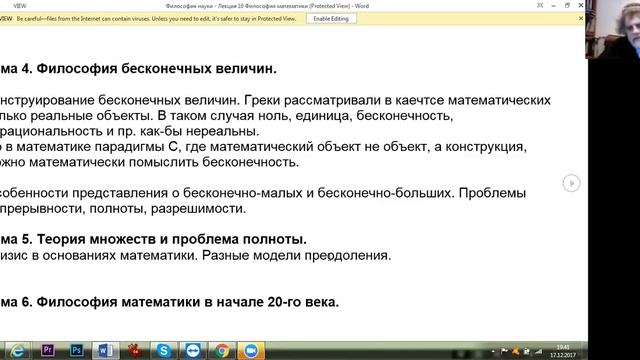Click the text 'Разные модели преодоления.'
This screenshot has height=360, width=640.
tap(297, 256)
